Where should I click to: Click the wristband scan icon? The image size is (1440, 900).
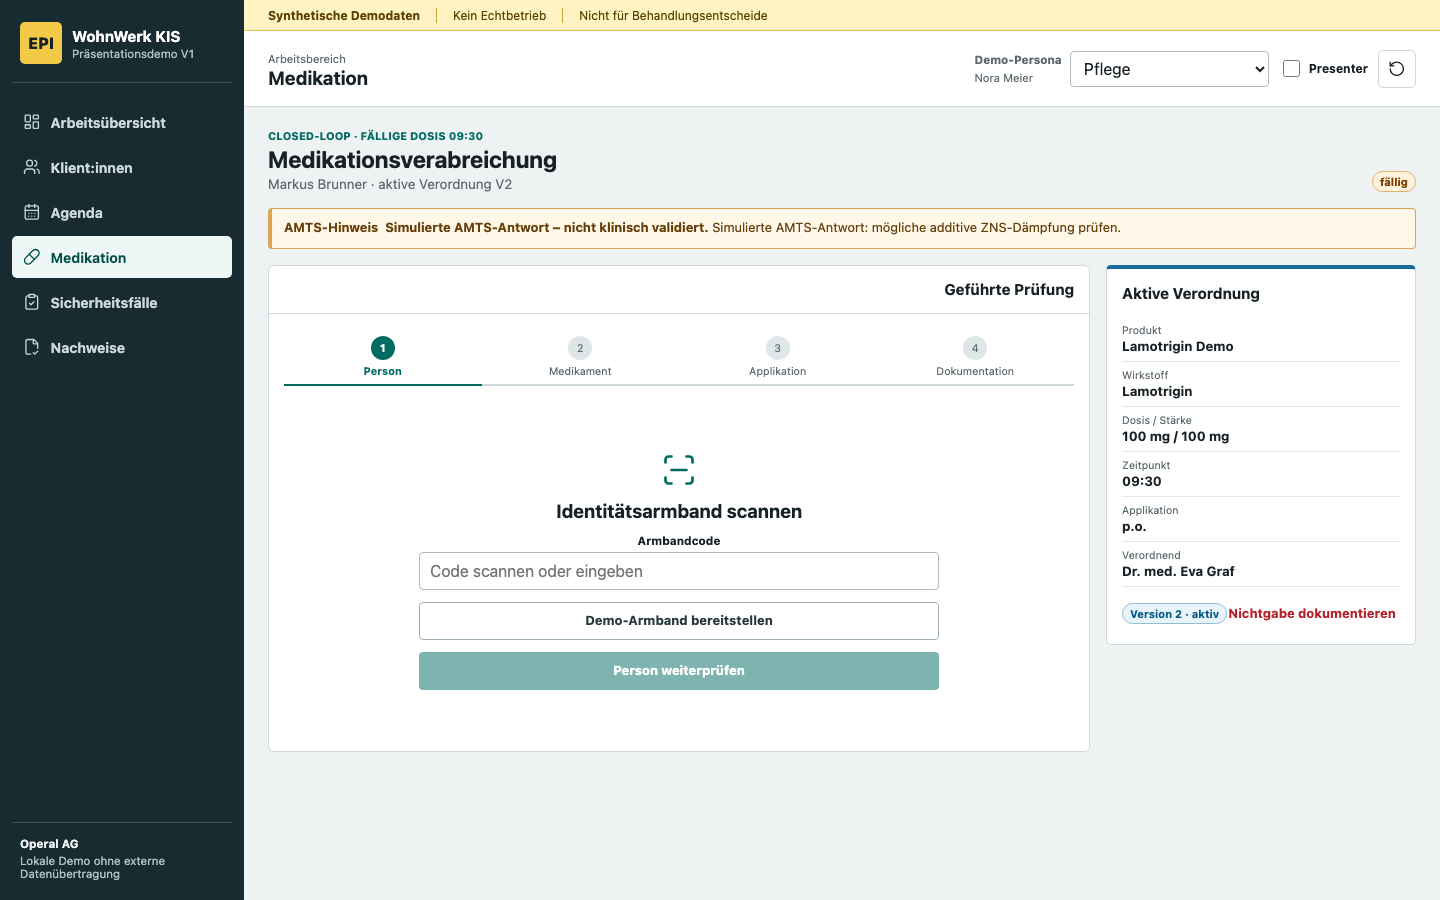679,470
